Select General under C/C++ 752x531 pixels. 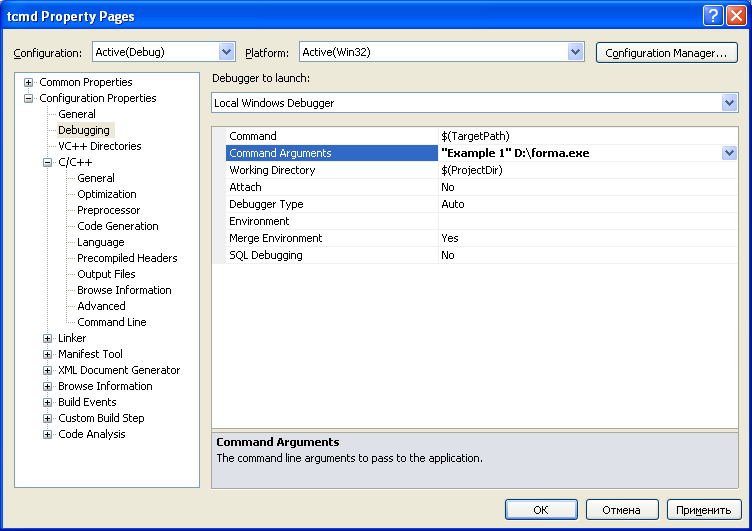point(96,178)
